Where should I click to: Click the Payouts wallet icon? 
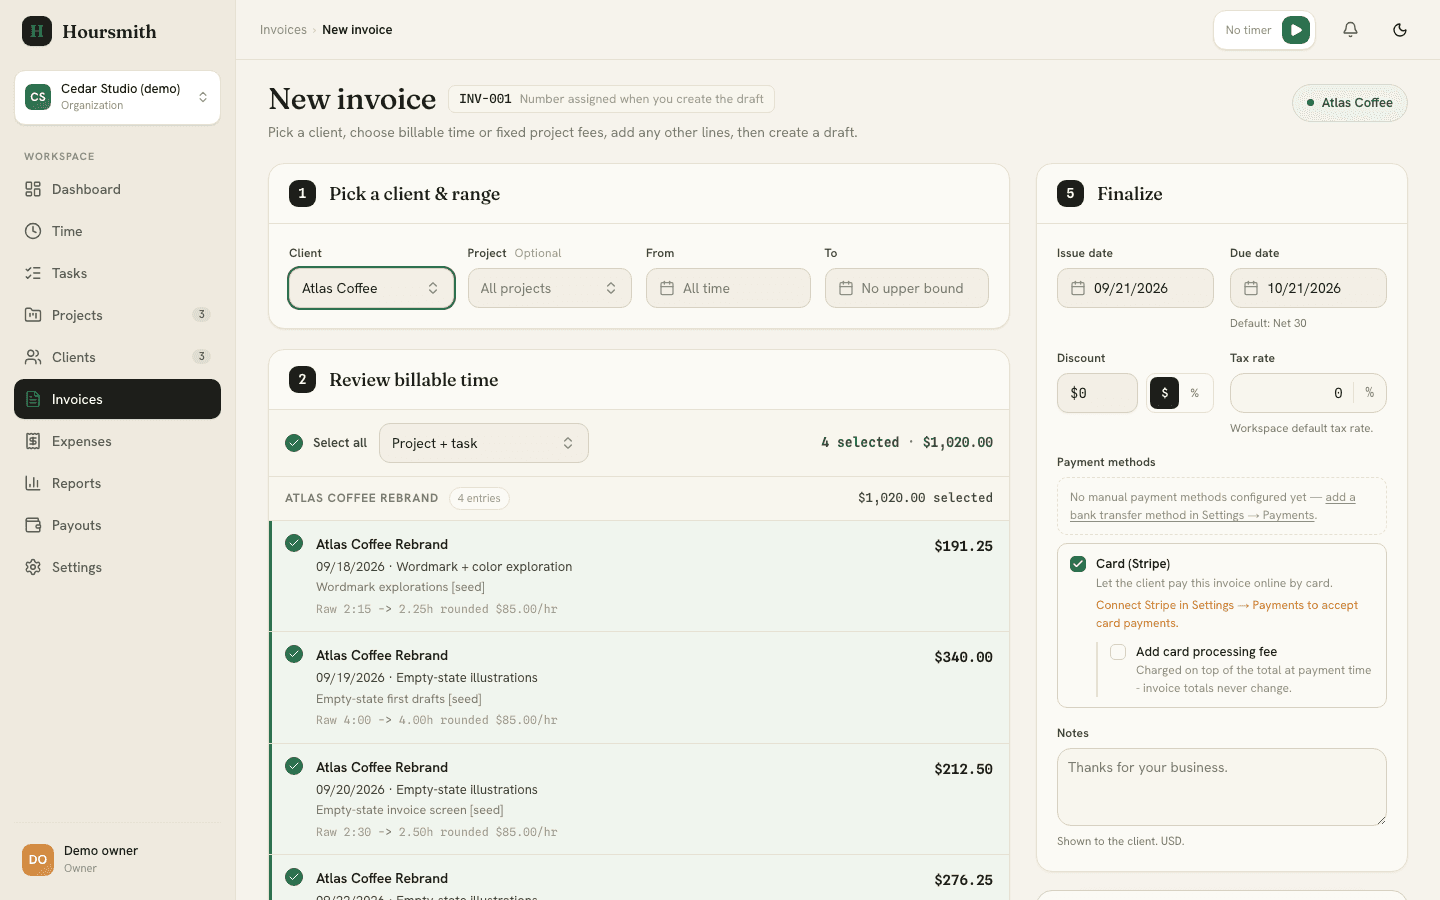[33, 525]
